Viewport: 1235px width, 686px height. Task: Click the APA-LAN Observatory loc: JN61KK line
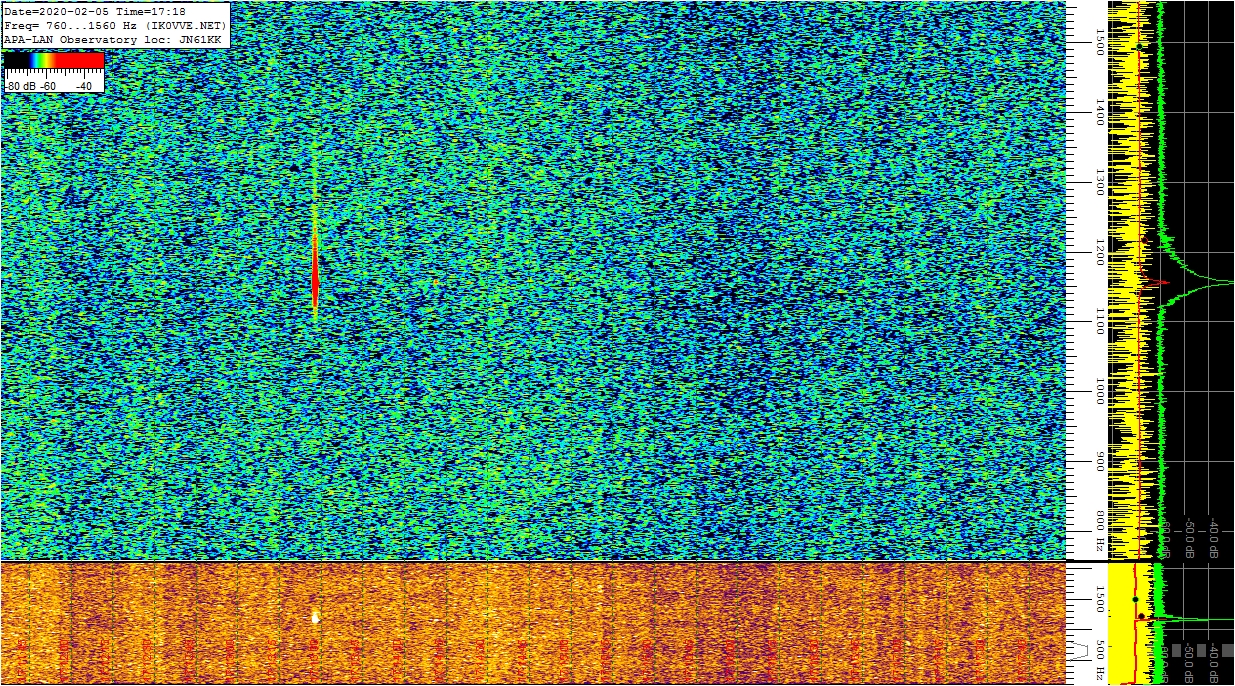coord(113,39)
